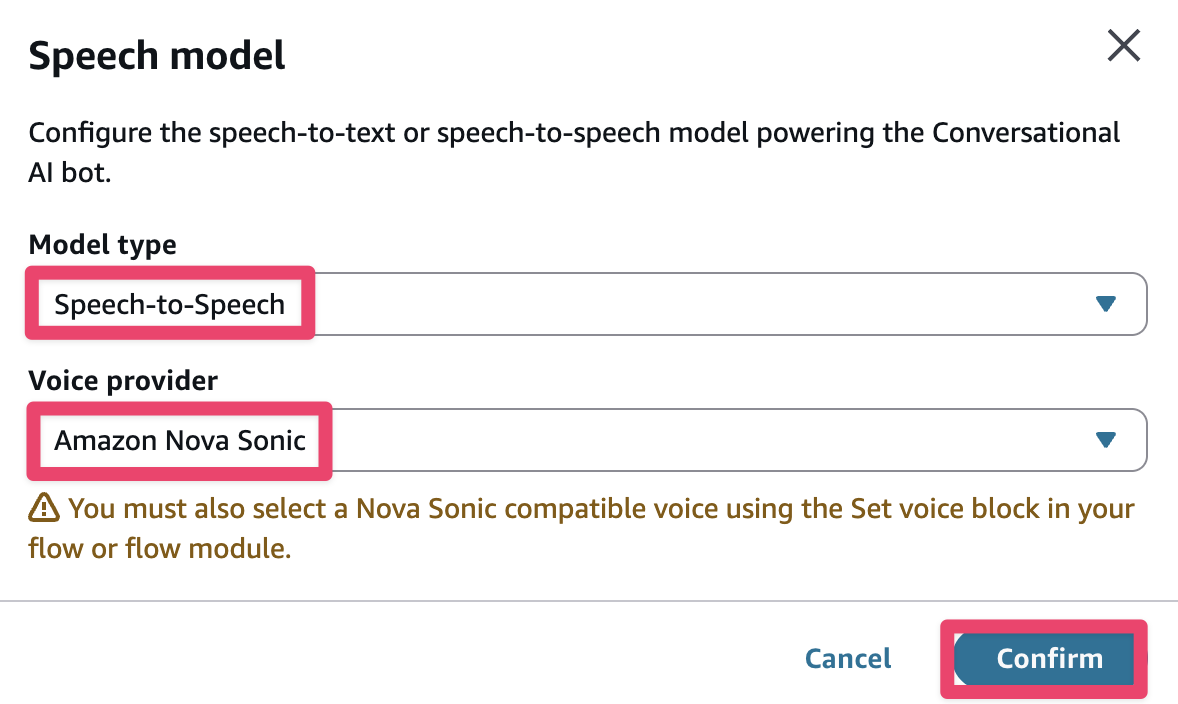Expand the Voice provider dropdown arrow

click(x=1105, y=440)
